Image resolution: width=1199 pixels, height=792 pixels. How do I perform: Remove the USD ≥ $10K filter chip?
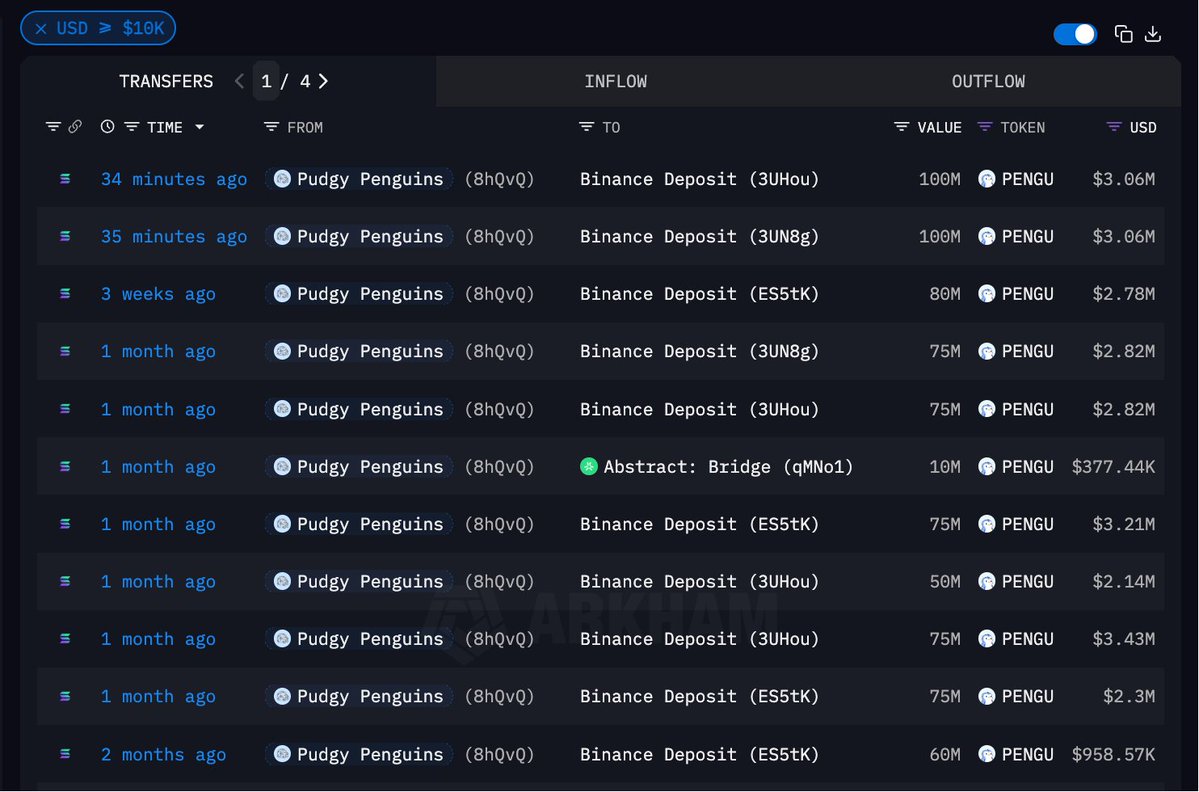(41, 28)
